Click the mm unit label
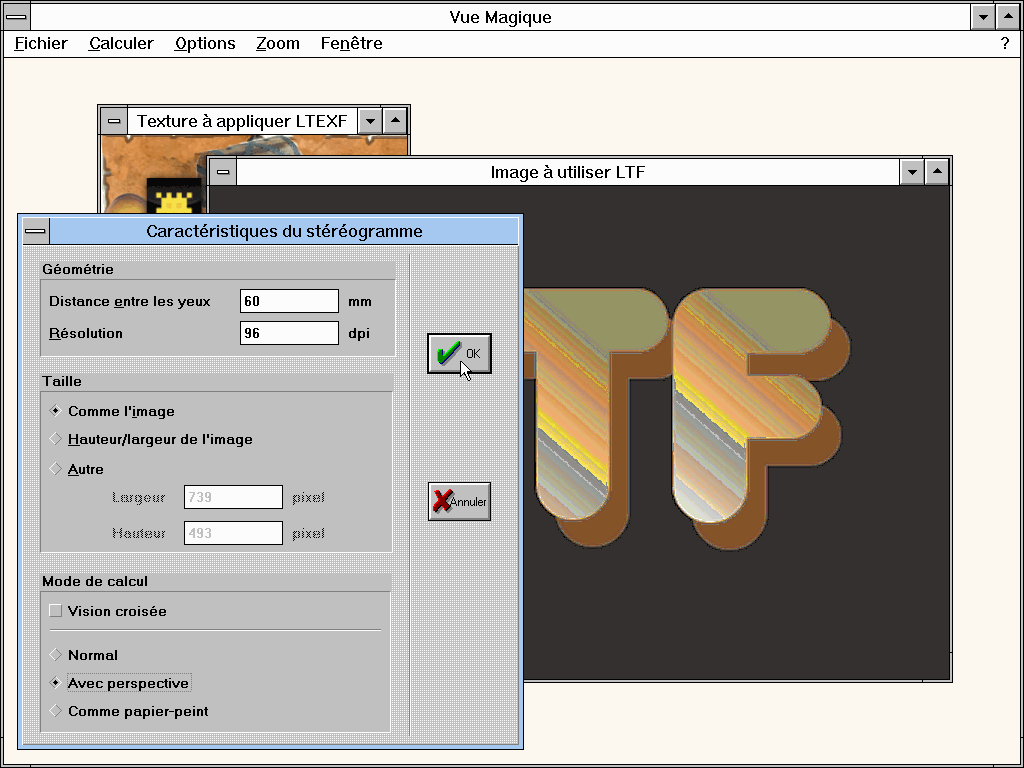1024x768 pixels. pyautogui.click(x=360, y=302)
